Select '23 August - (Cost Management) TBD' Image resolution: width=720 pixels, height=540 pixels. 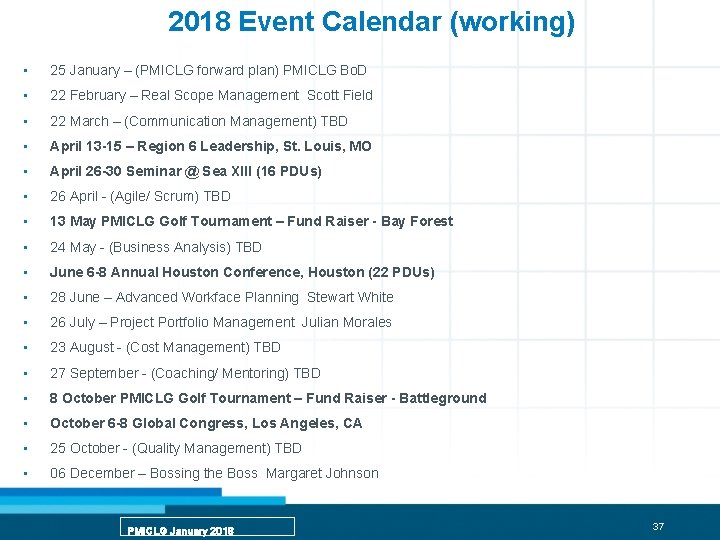165,348
